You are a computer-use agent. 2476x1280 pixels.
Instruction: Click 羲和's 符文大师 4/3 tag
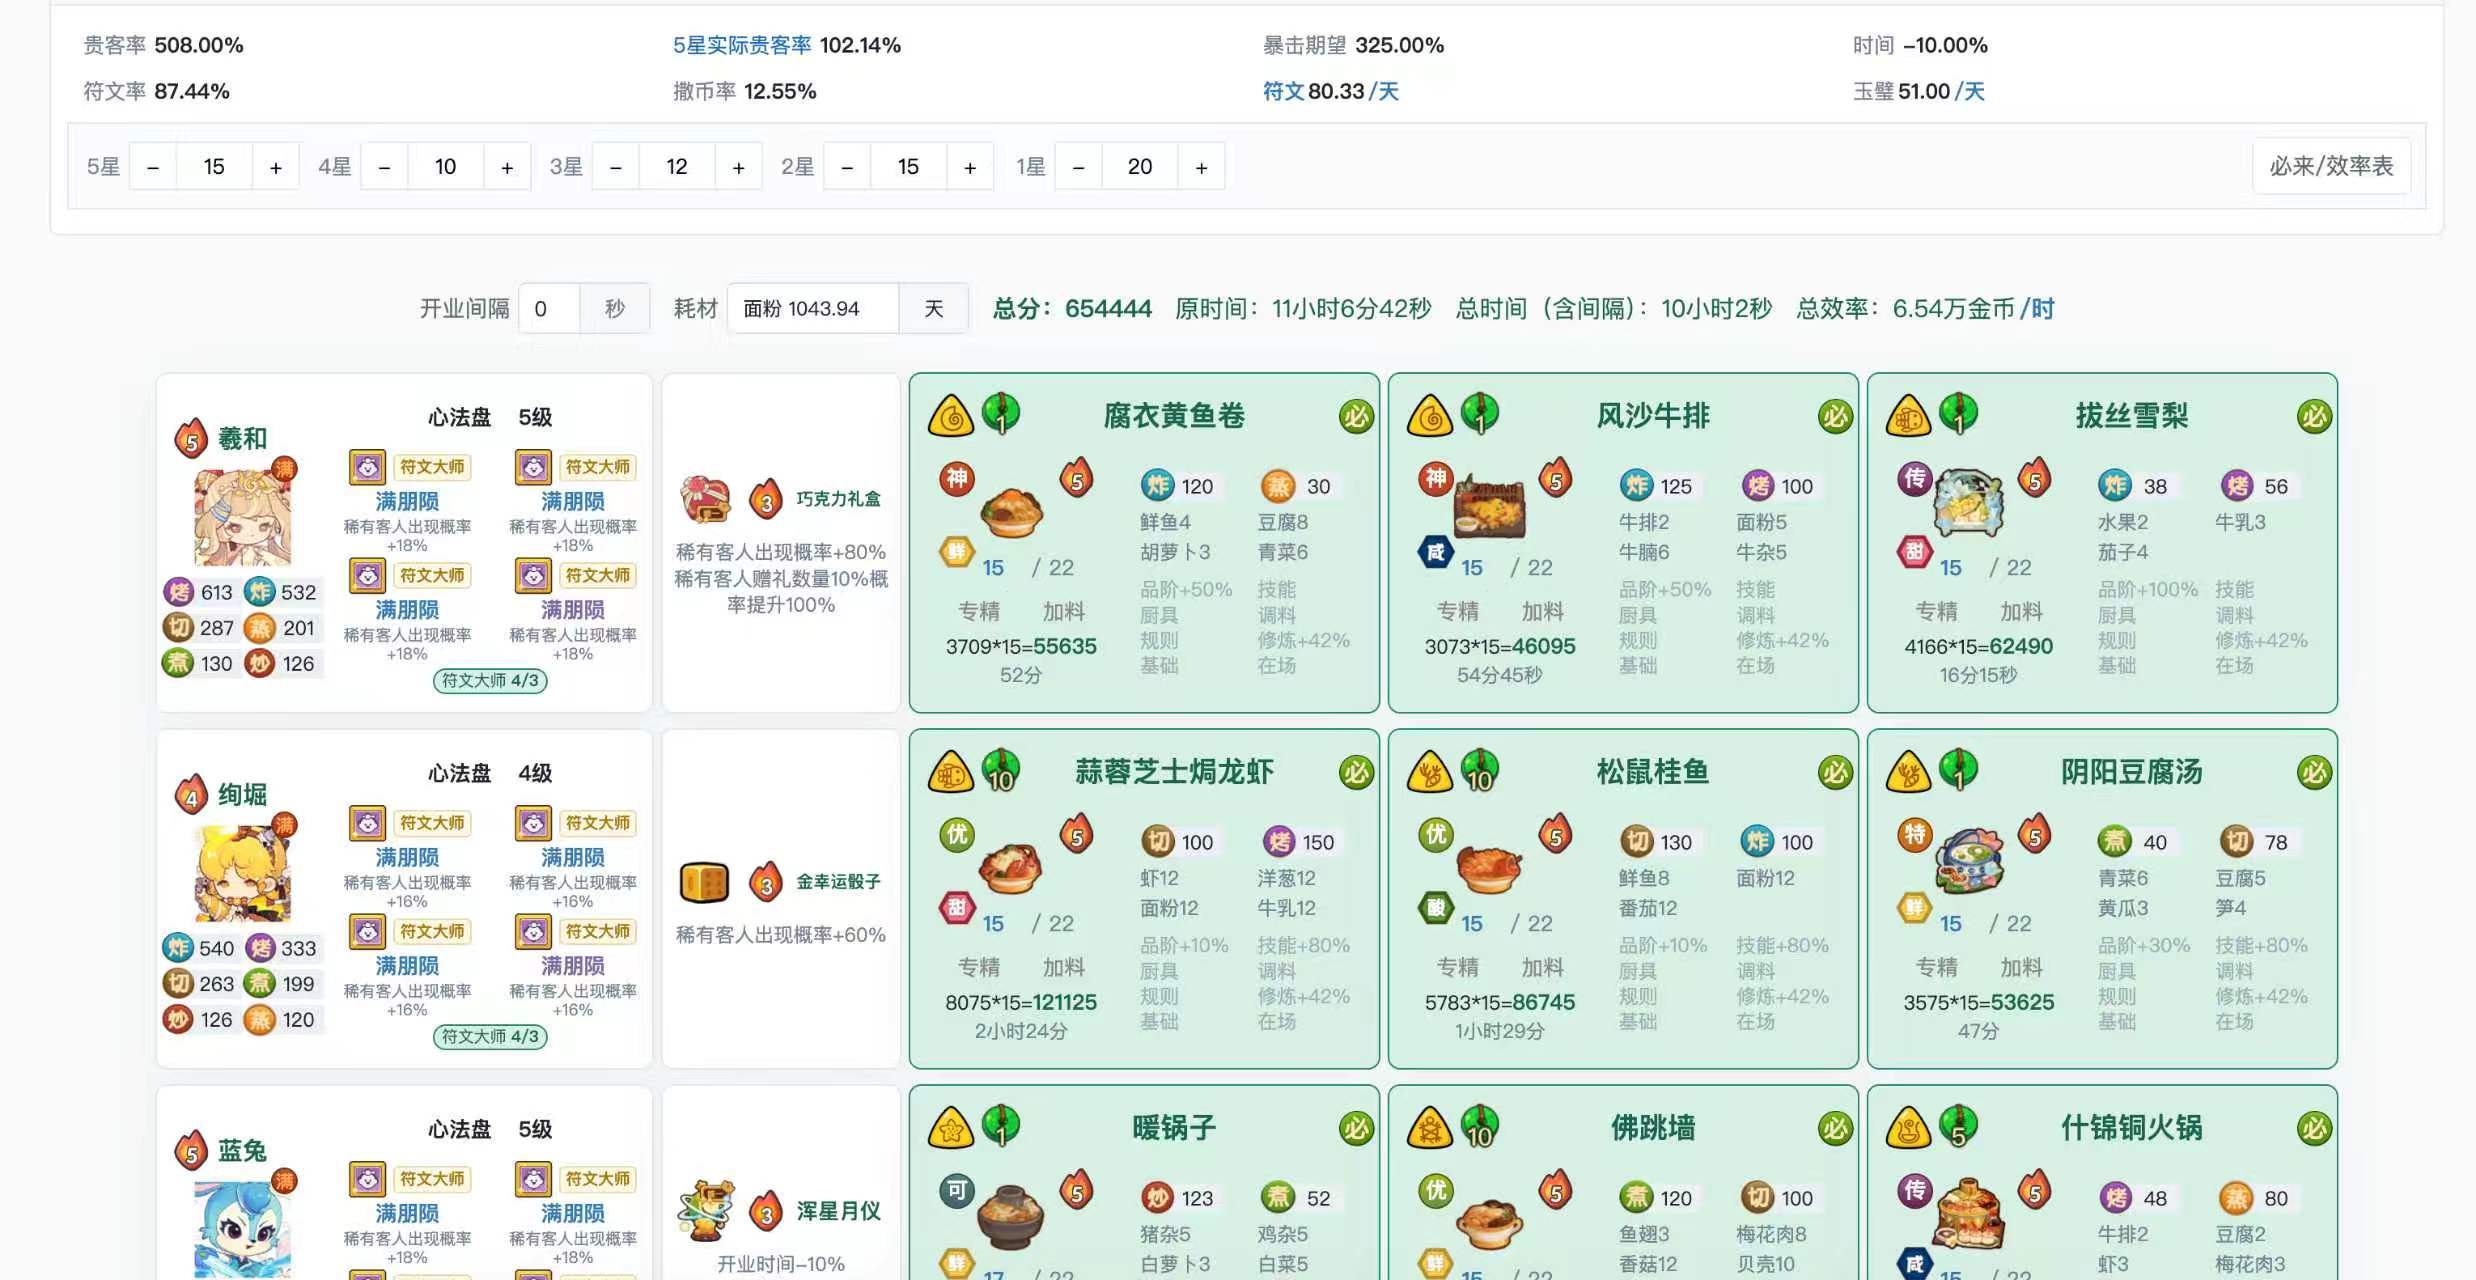coord(490,681)
